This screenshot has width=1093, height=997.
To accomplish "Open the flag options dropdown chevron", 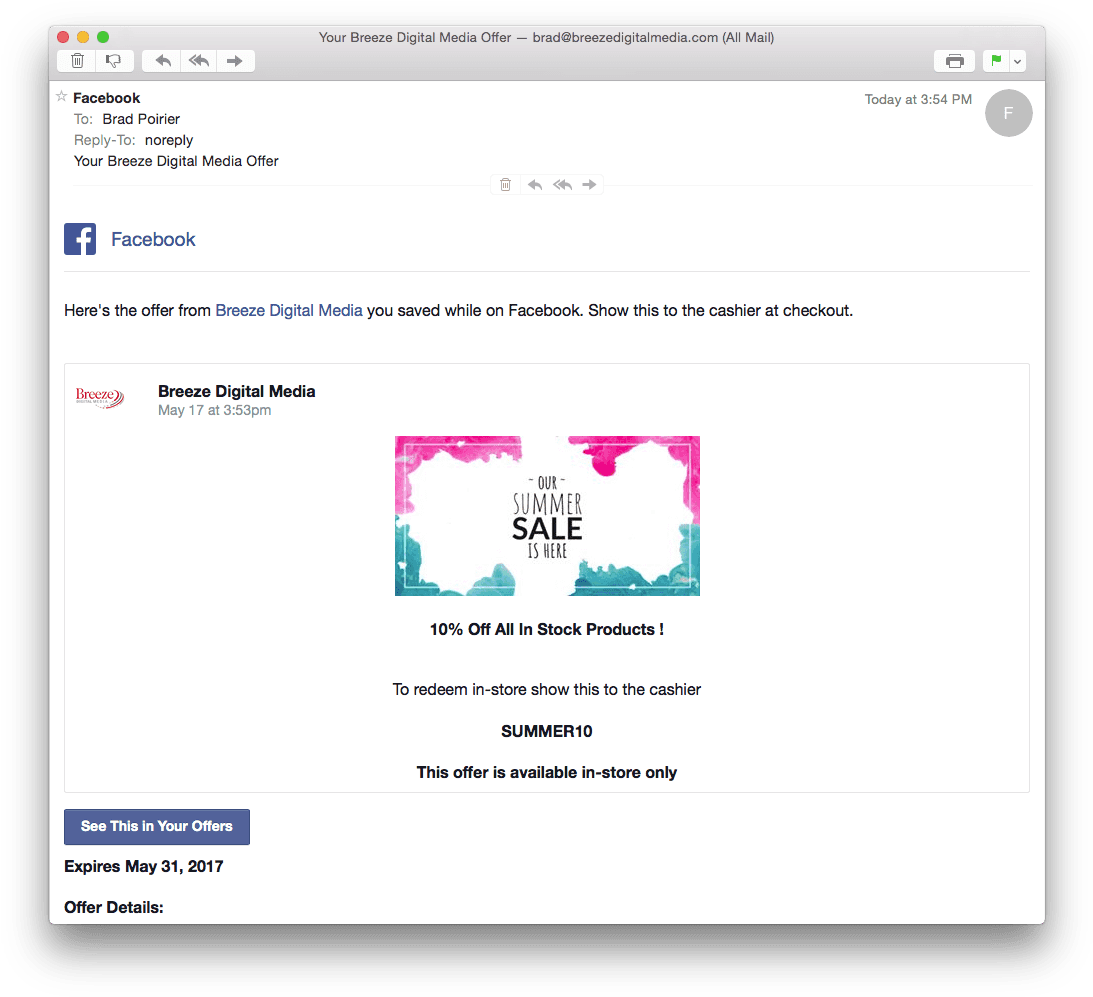I will (x=1017, y=60).
